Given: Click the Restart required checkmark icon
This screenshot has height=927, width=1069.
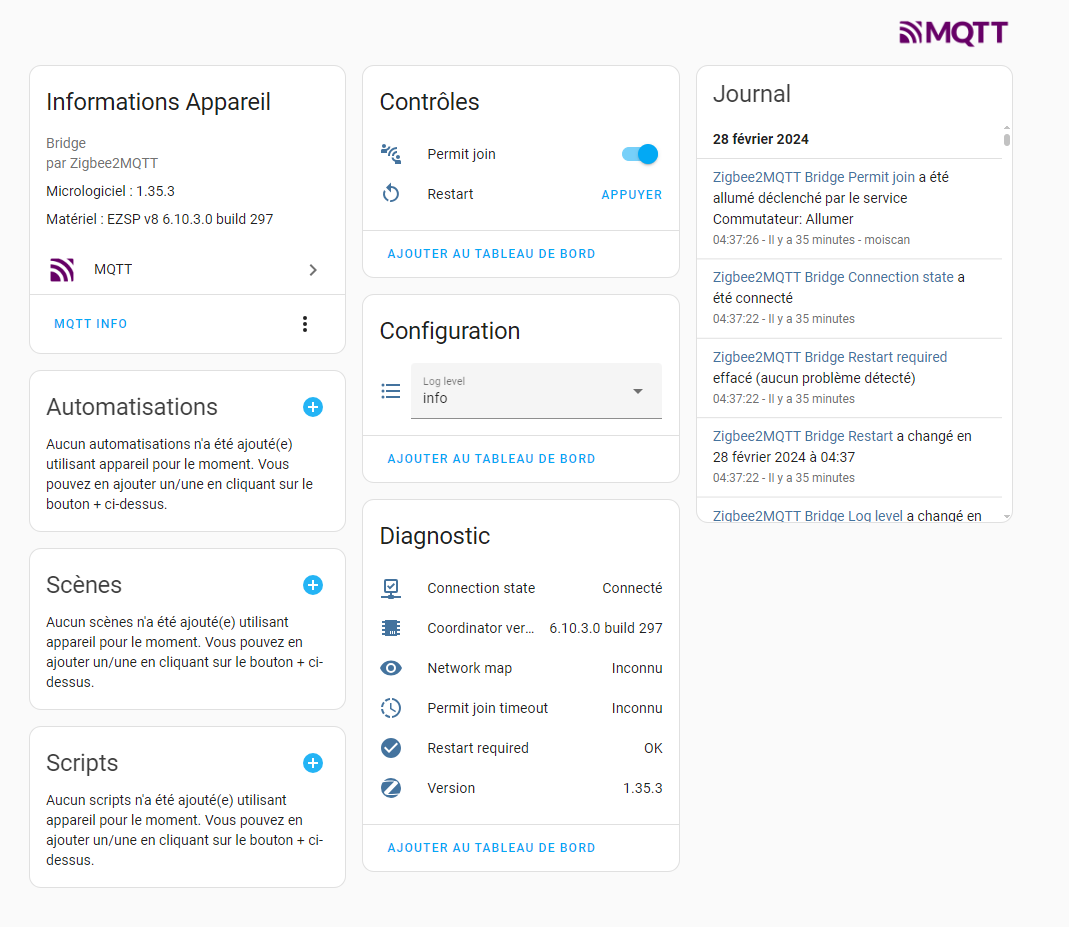Looking at the screenshot, I should click(391, 748).
